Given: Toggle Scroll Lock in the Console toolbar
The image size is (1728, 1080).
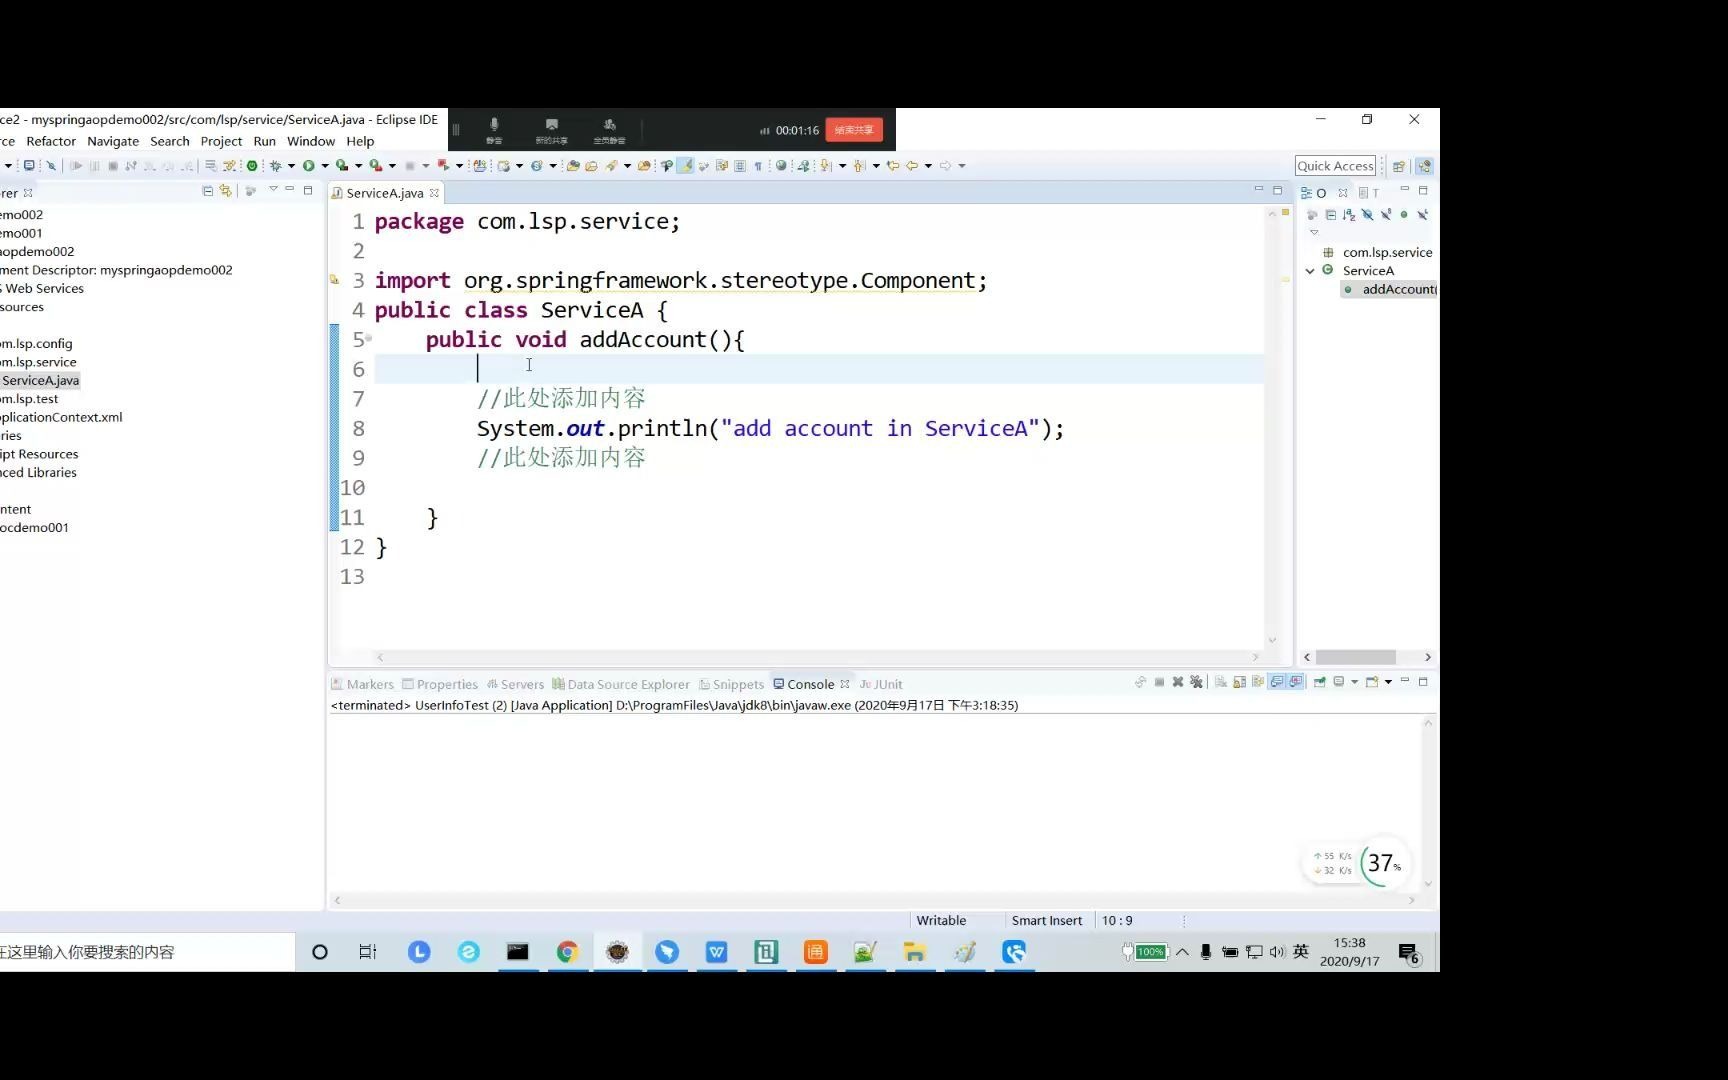Looking at the screenshot, I should (x=1239, y=683).
